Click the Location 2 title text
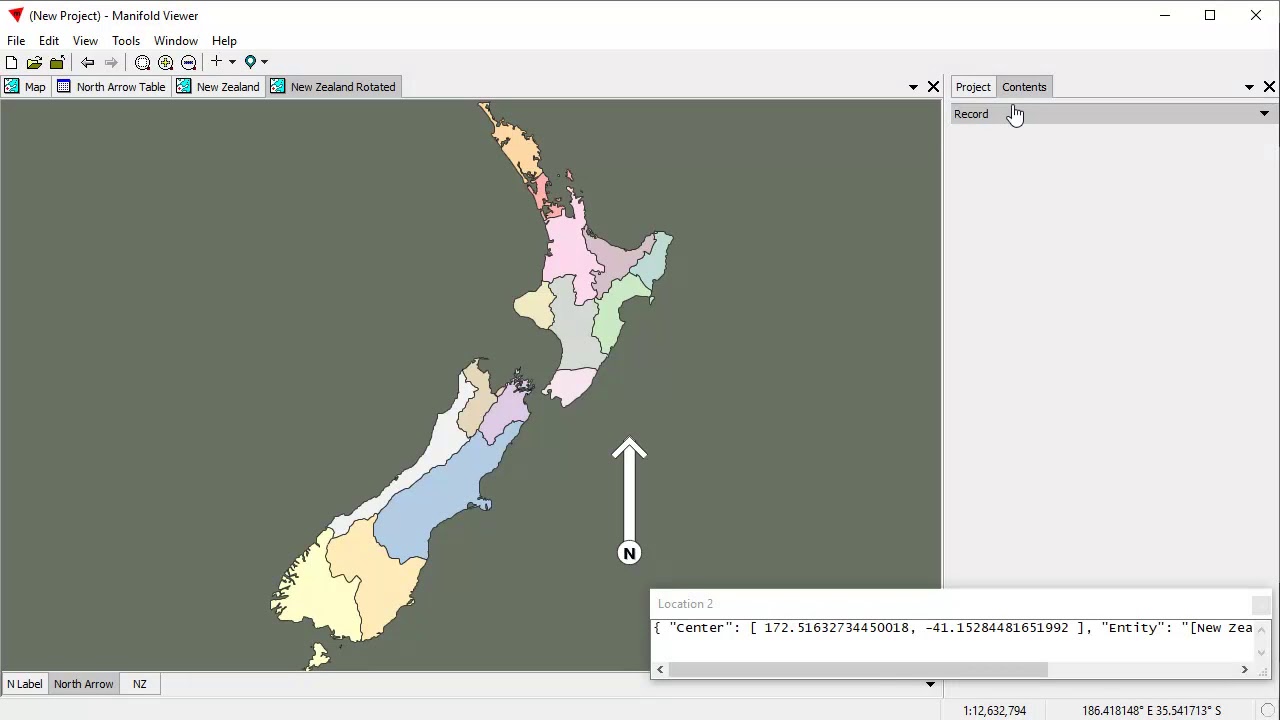This screenshot has width=1280, height=720. tap(685, 604)
